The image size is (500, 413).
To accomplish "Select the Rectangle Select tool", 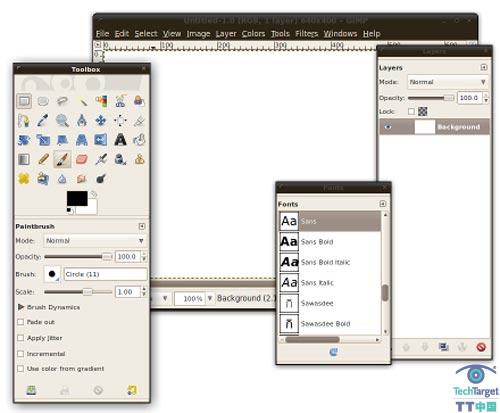I will [x=24, y=101].
